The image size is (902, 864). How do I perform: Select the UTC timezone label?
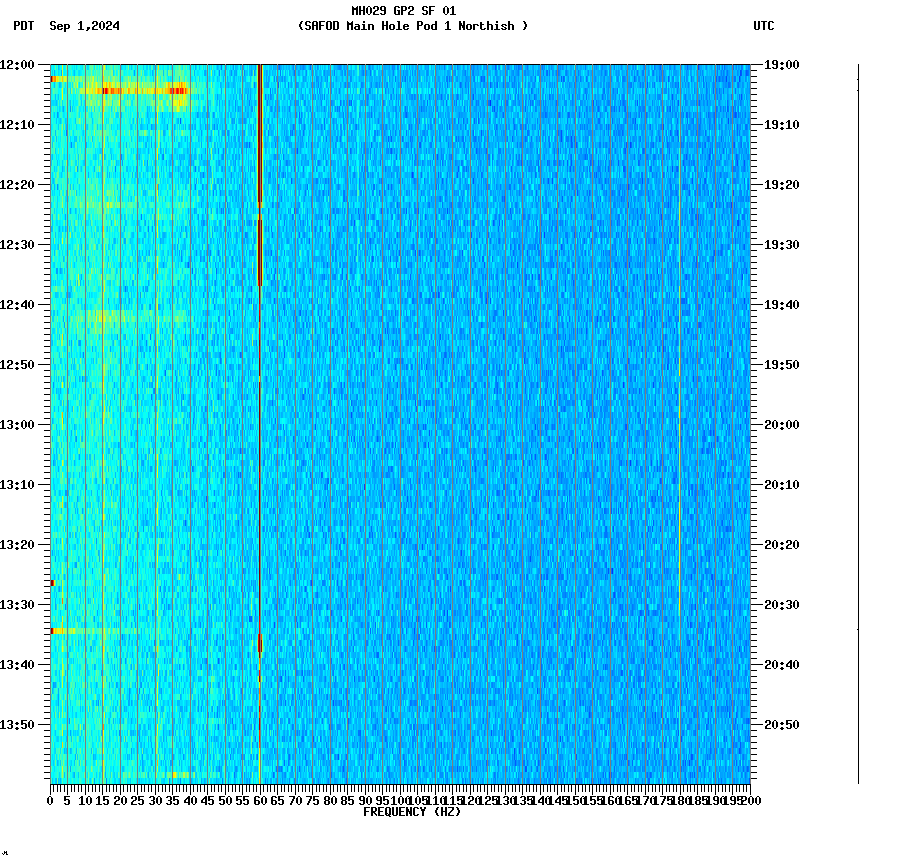coord(763,27)
